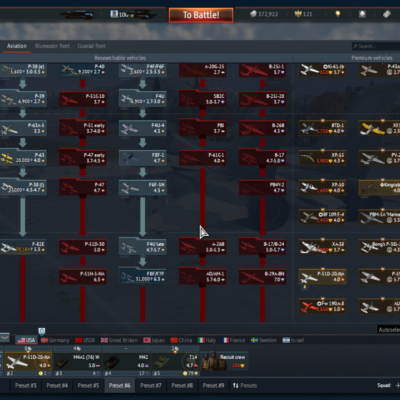Click the Autoselect button
Viewport: 400px width, 400px height.
tap(389, 330)
